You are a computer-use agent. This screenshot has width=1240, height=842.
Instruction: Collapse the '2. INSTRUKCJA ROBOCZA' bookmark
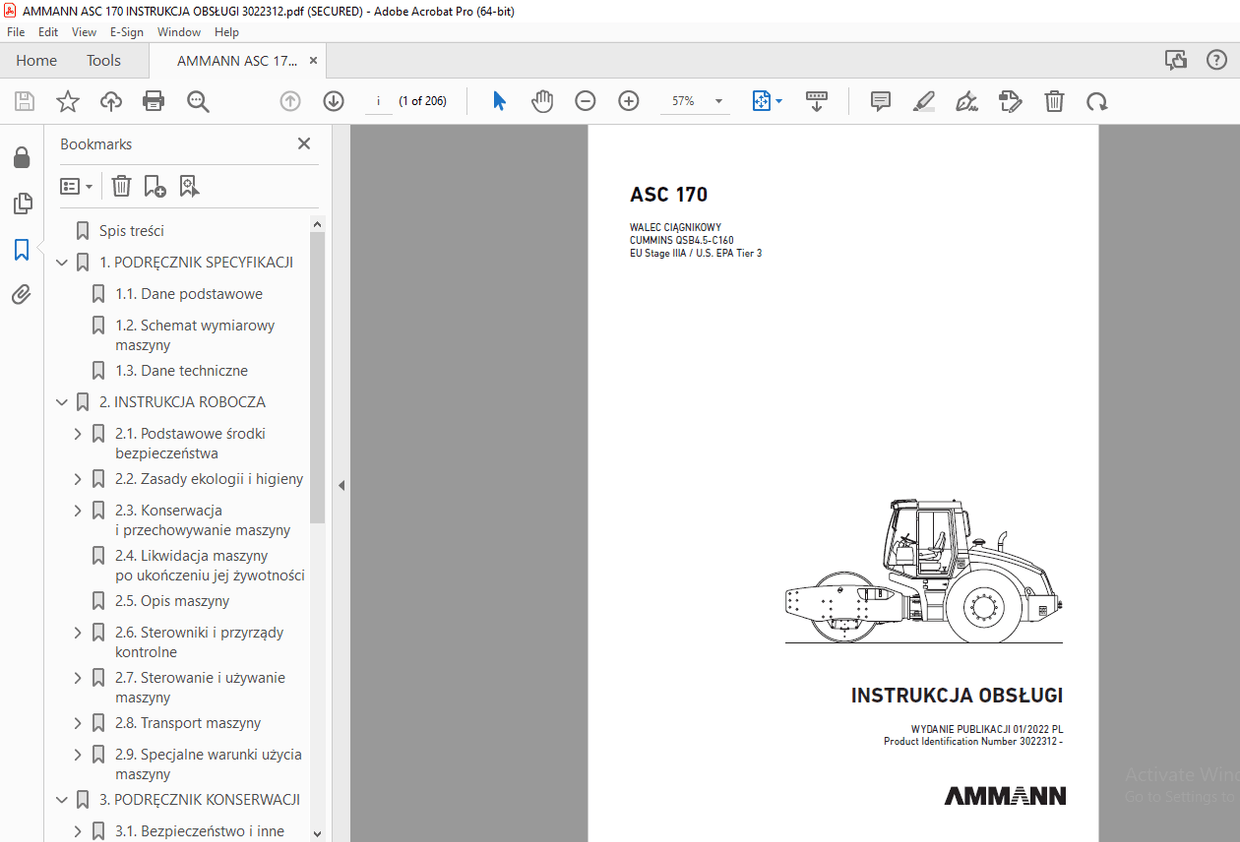click(x=62, y=401)
